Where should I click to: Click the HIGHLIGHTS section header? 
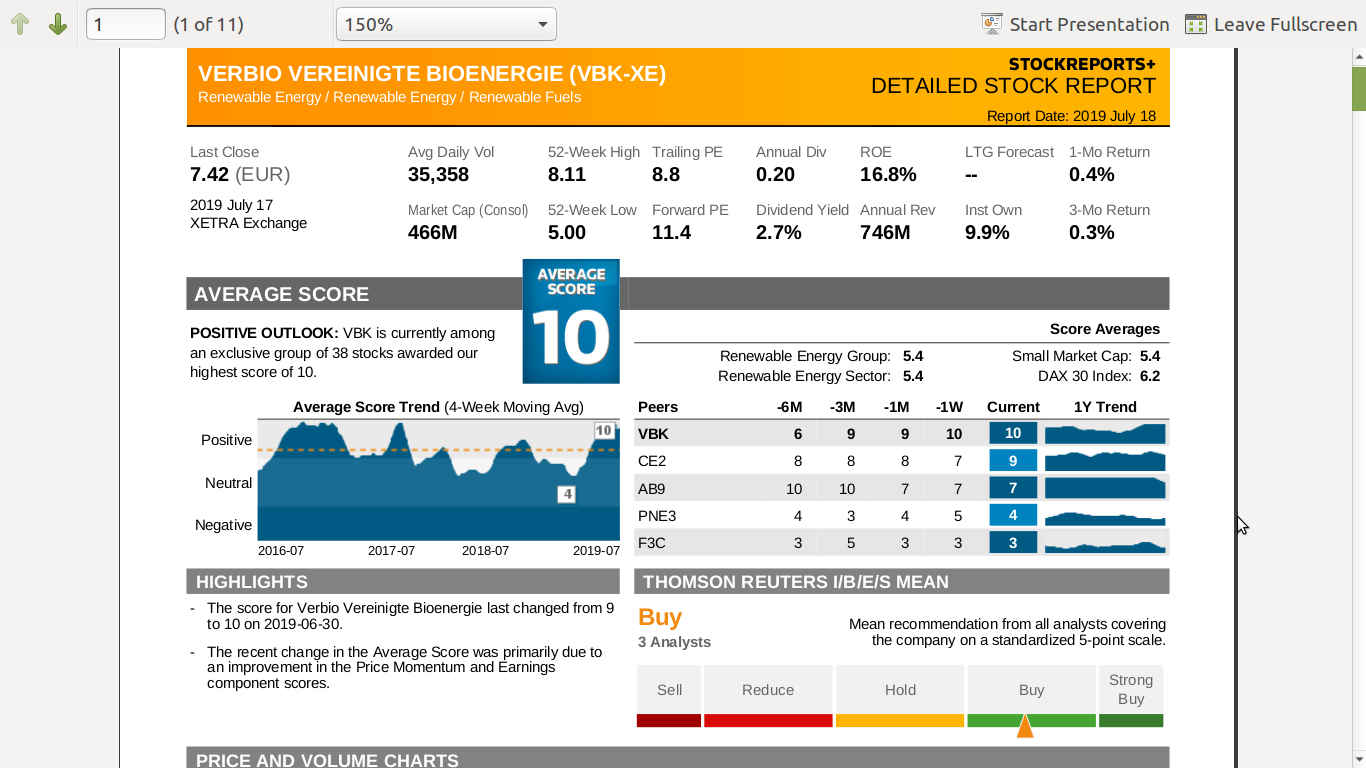point(403,582)
